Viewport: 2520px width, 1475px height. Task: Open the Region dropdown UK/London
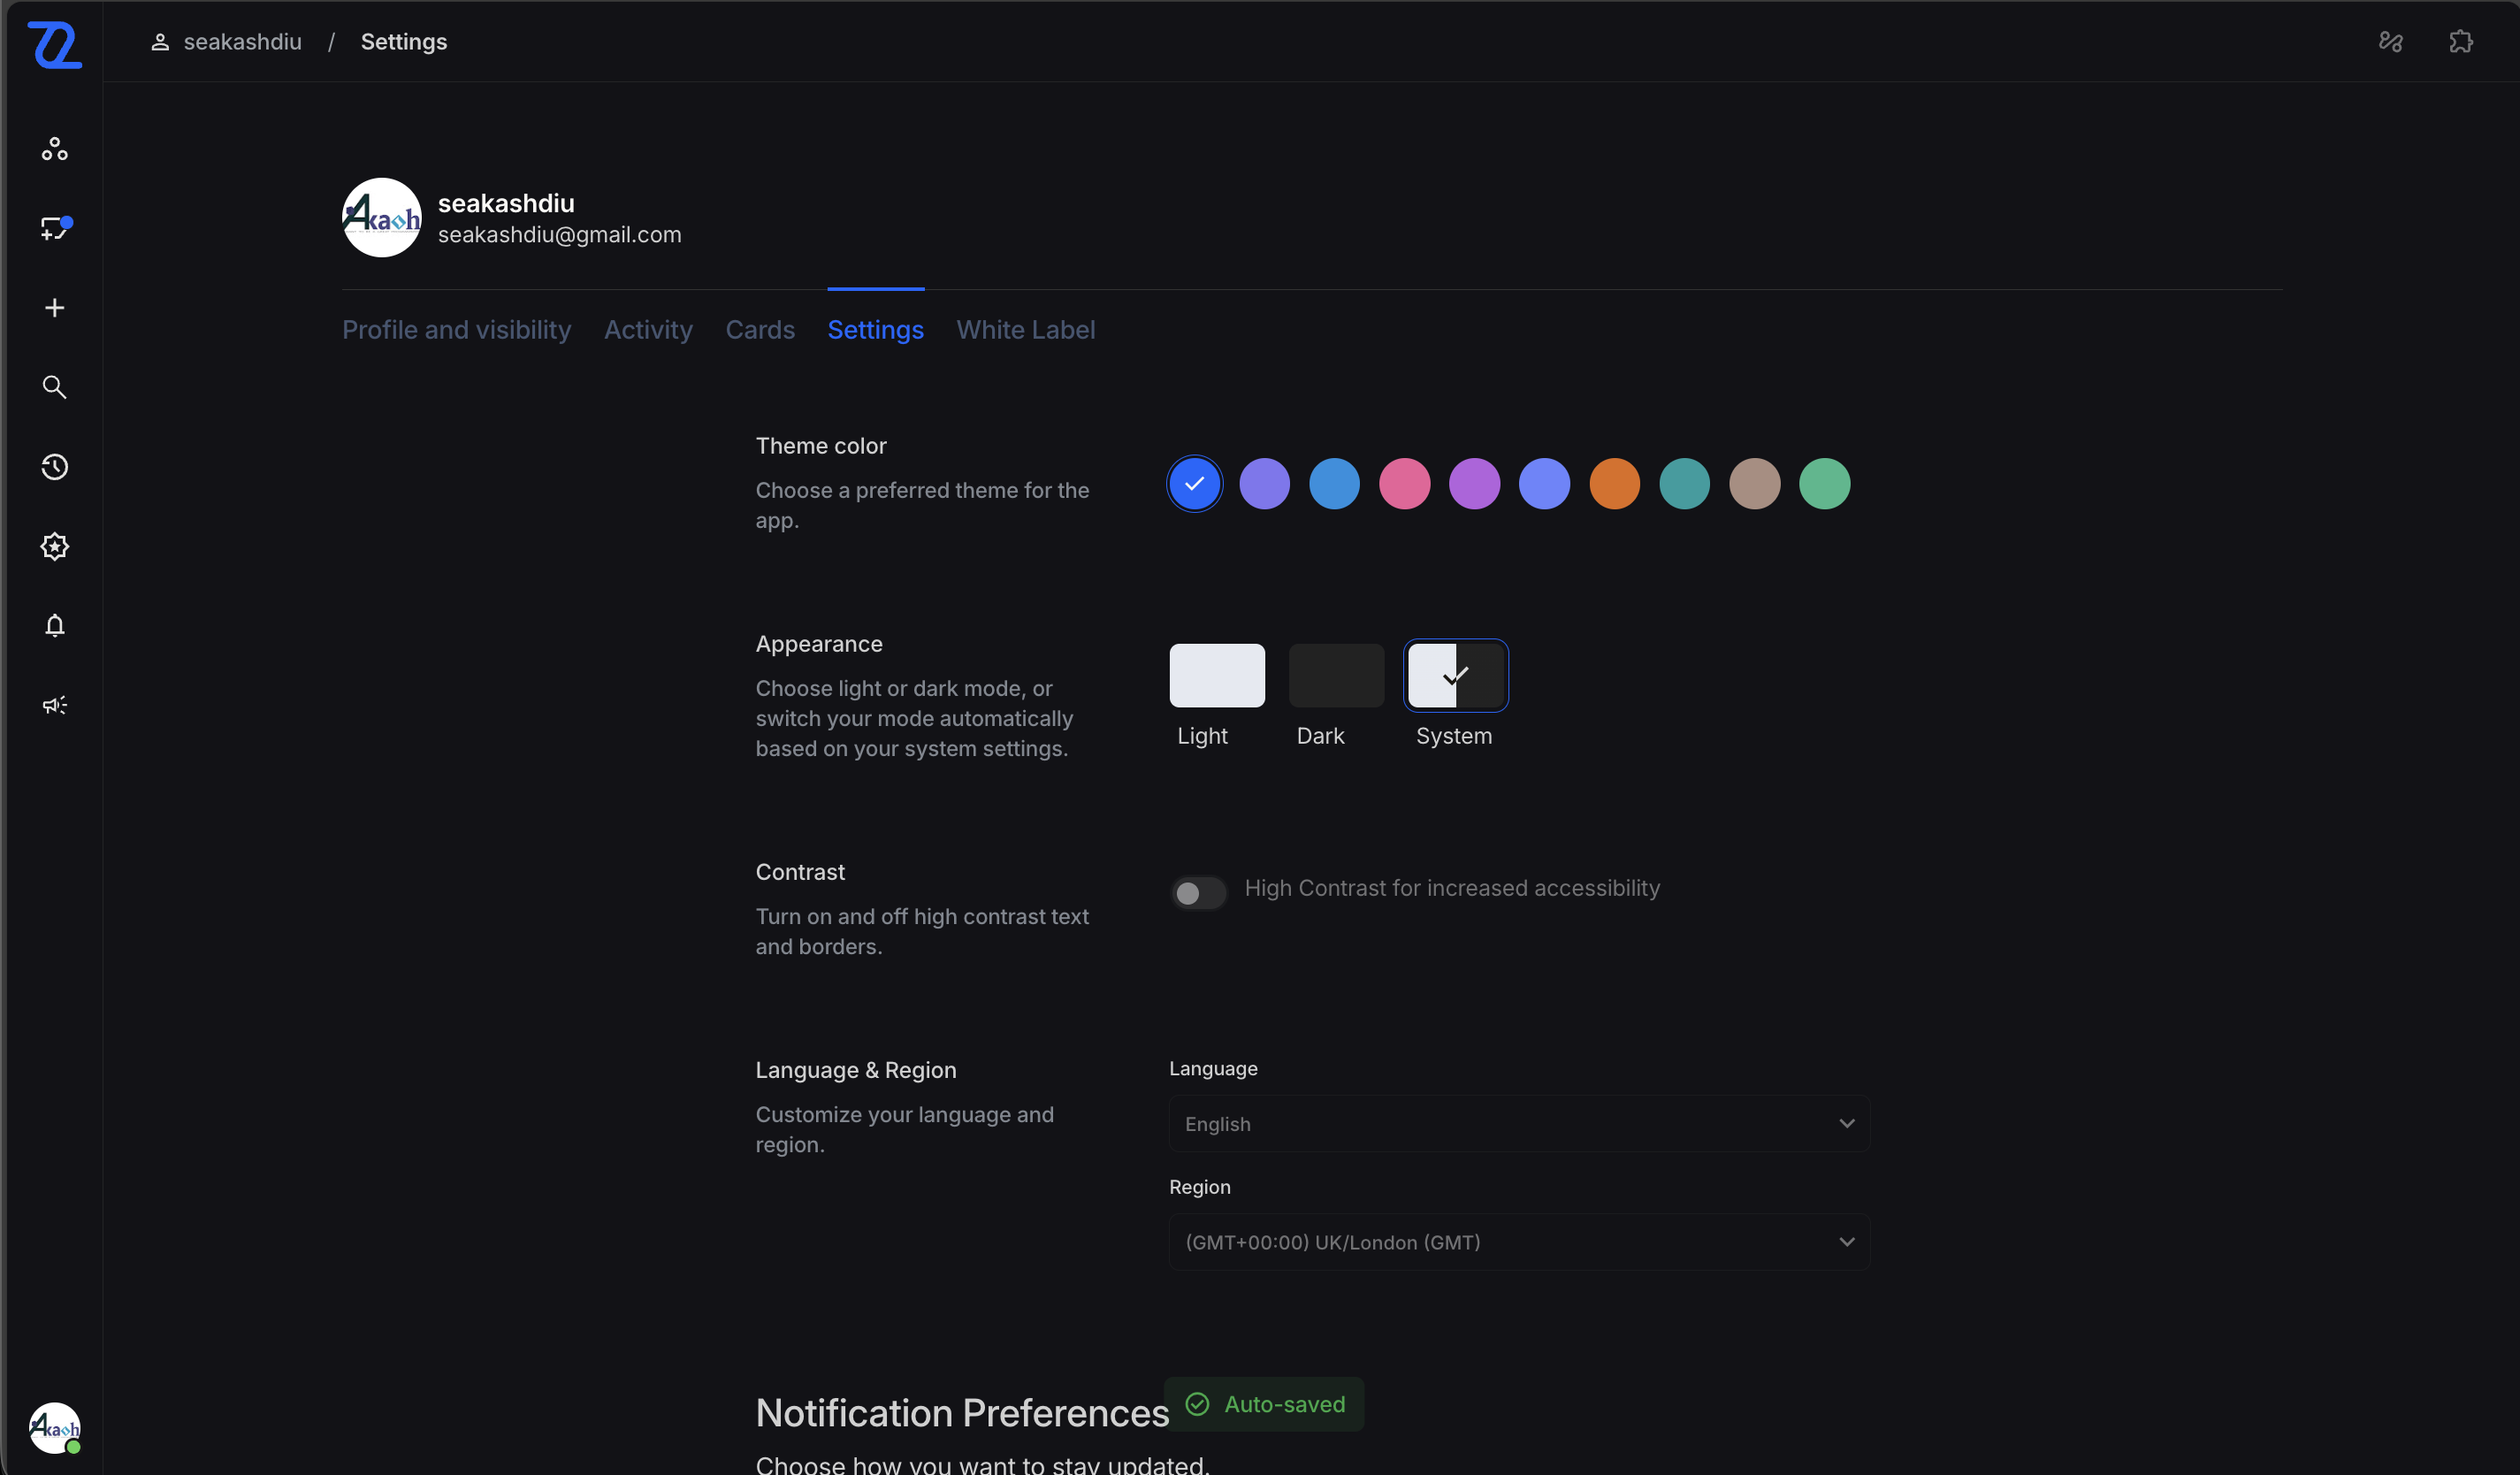point(1518,1242)
